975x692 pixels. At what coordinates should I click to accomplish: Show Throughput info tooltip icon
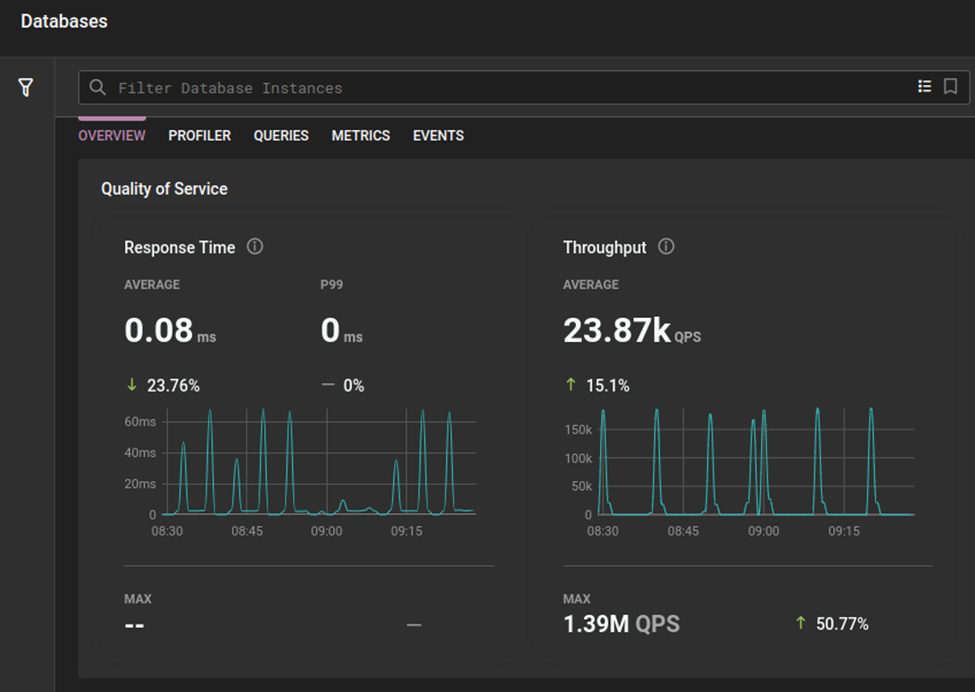pos(666,246)
